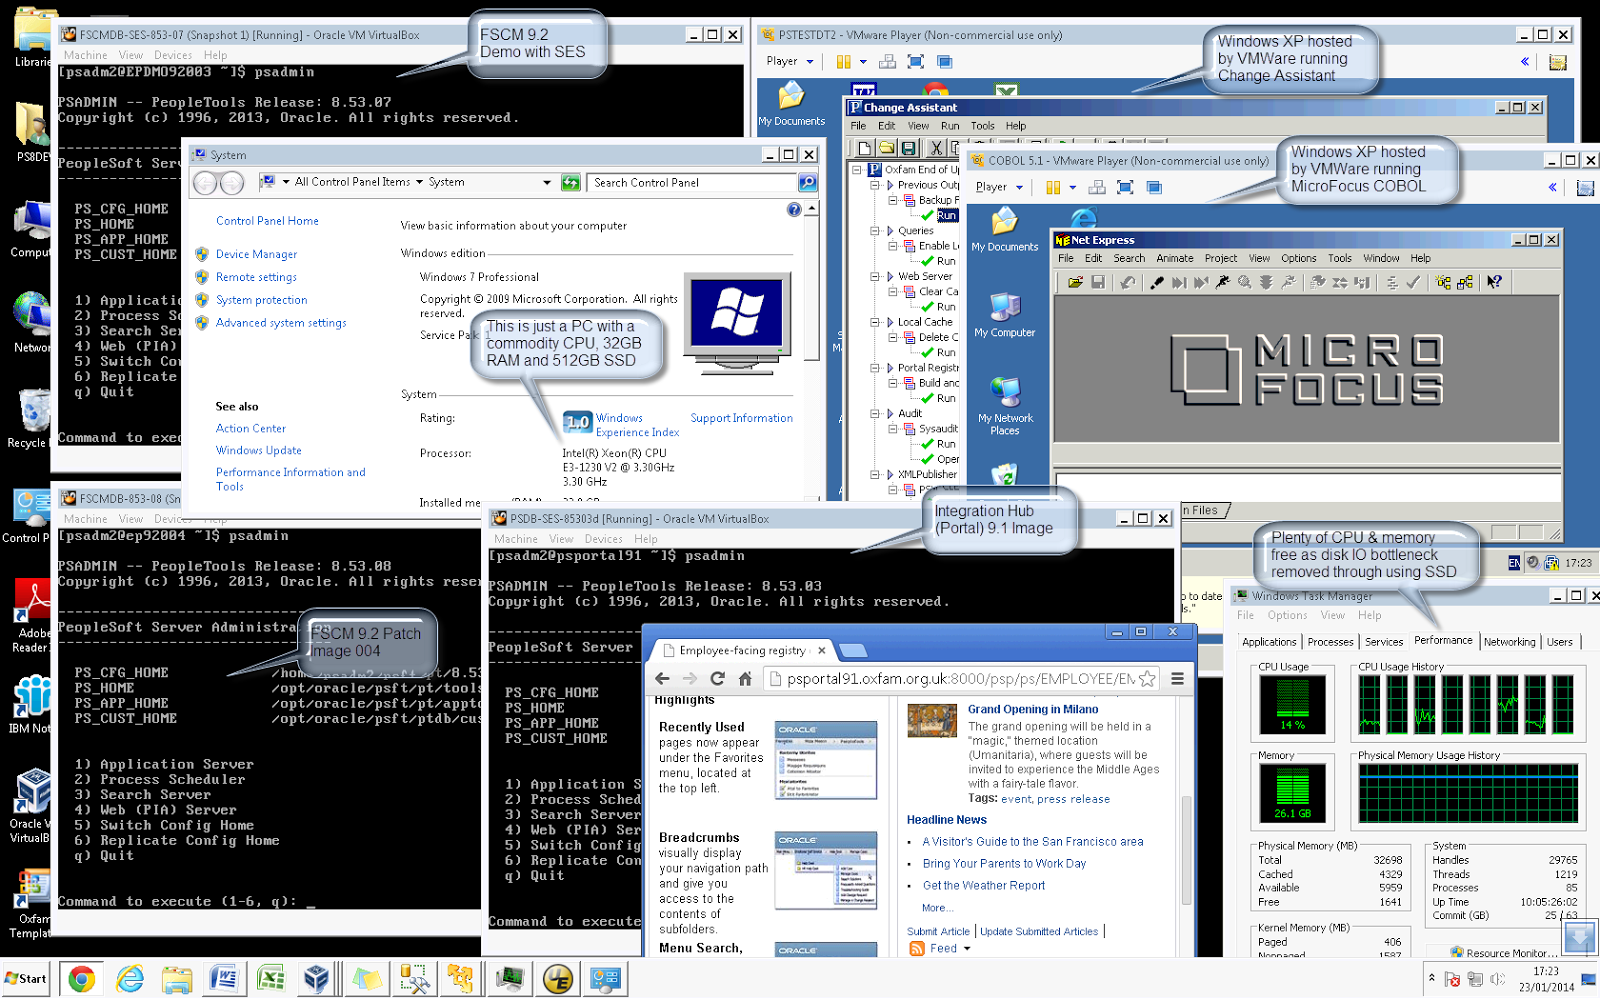Screen dimensions: 1600x1000
Task: Reload the page in the Chrome window
Action: [717, 679]
